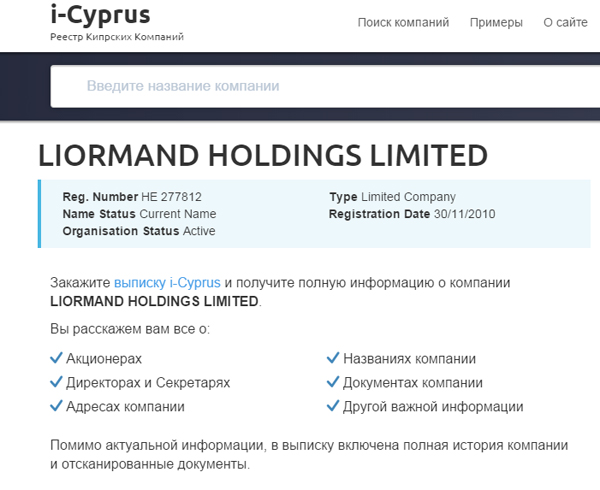Viewport: 600px width, 490px height.
Task: Open the Примеры menu item
Action: click(496, 23)
